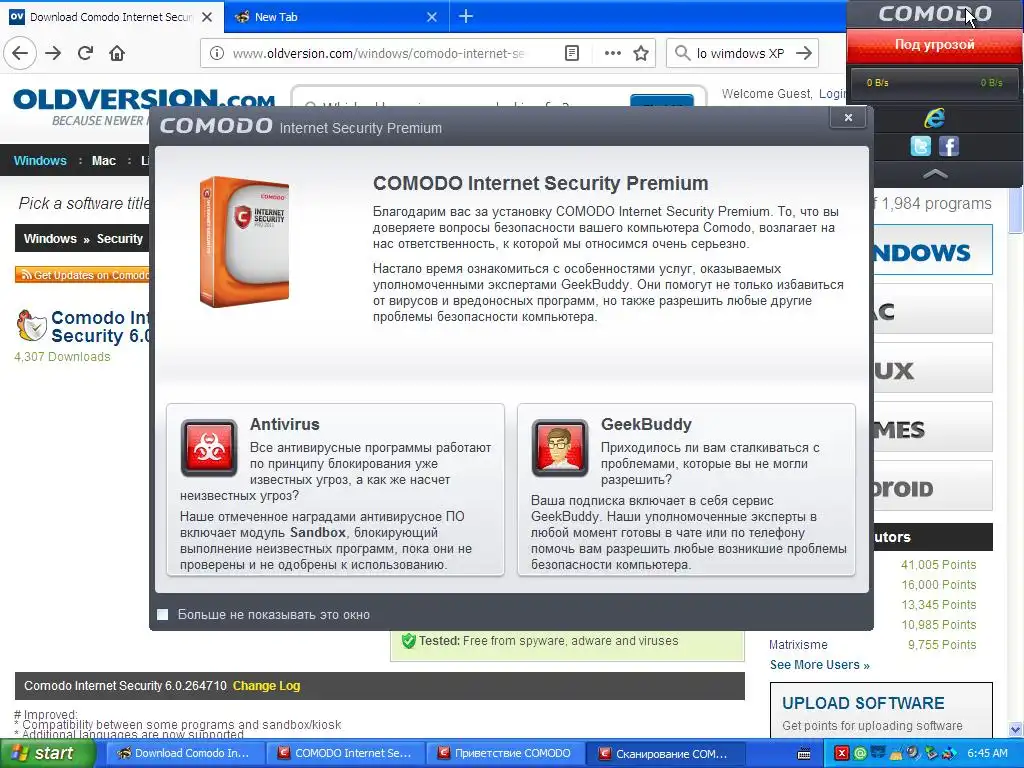The image size is (1024, 768).
Task: Open the browser home page
Action: (117, 53)
